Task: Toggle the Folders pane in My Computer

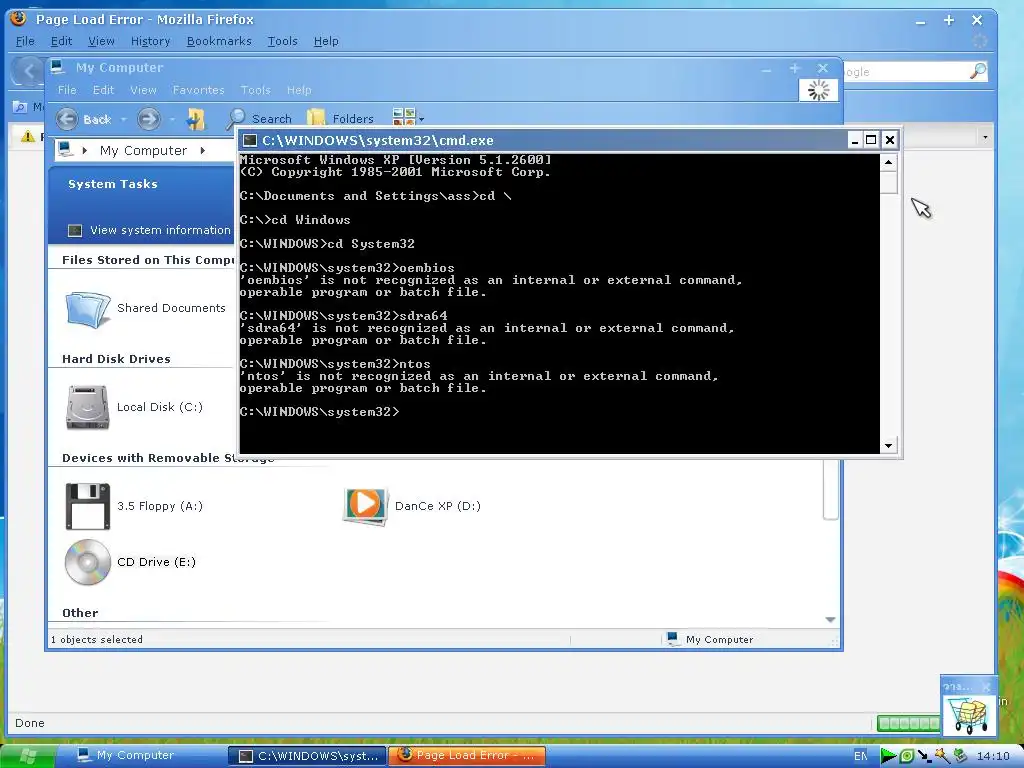Action: pyautogui.click(x=340, y=119)
